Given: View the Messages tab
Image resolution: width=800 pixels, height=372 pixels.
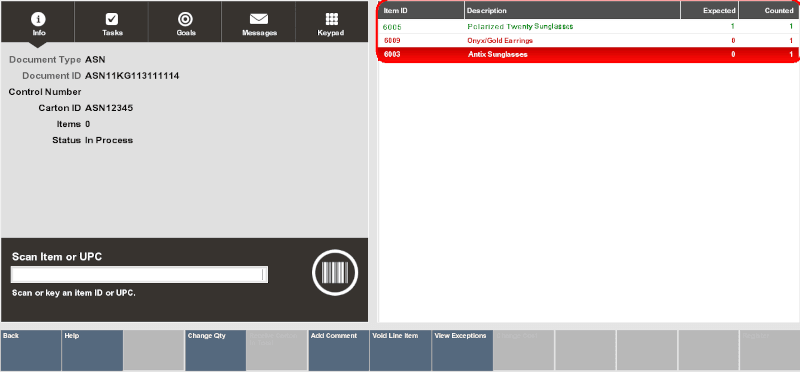Looking at the screenshot, I should click(259, 22).
